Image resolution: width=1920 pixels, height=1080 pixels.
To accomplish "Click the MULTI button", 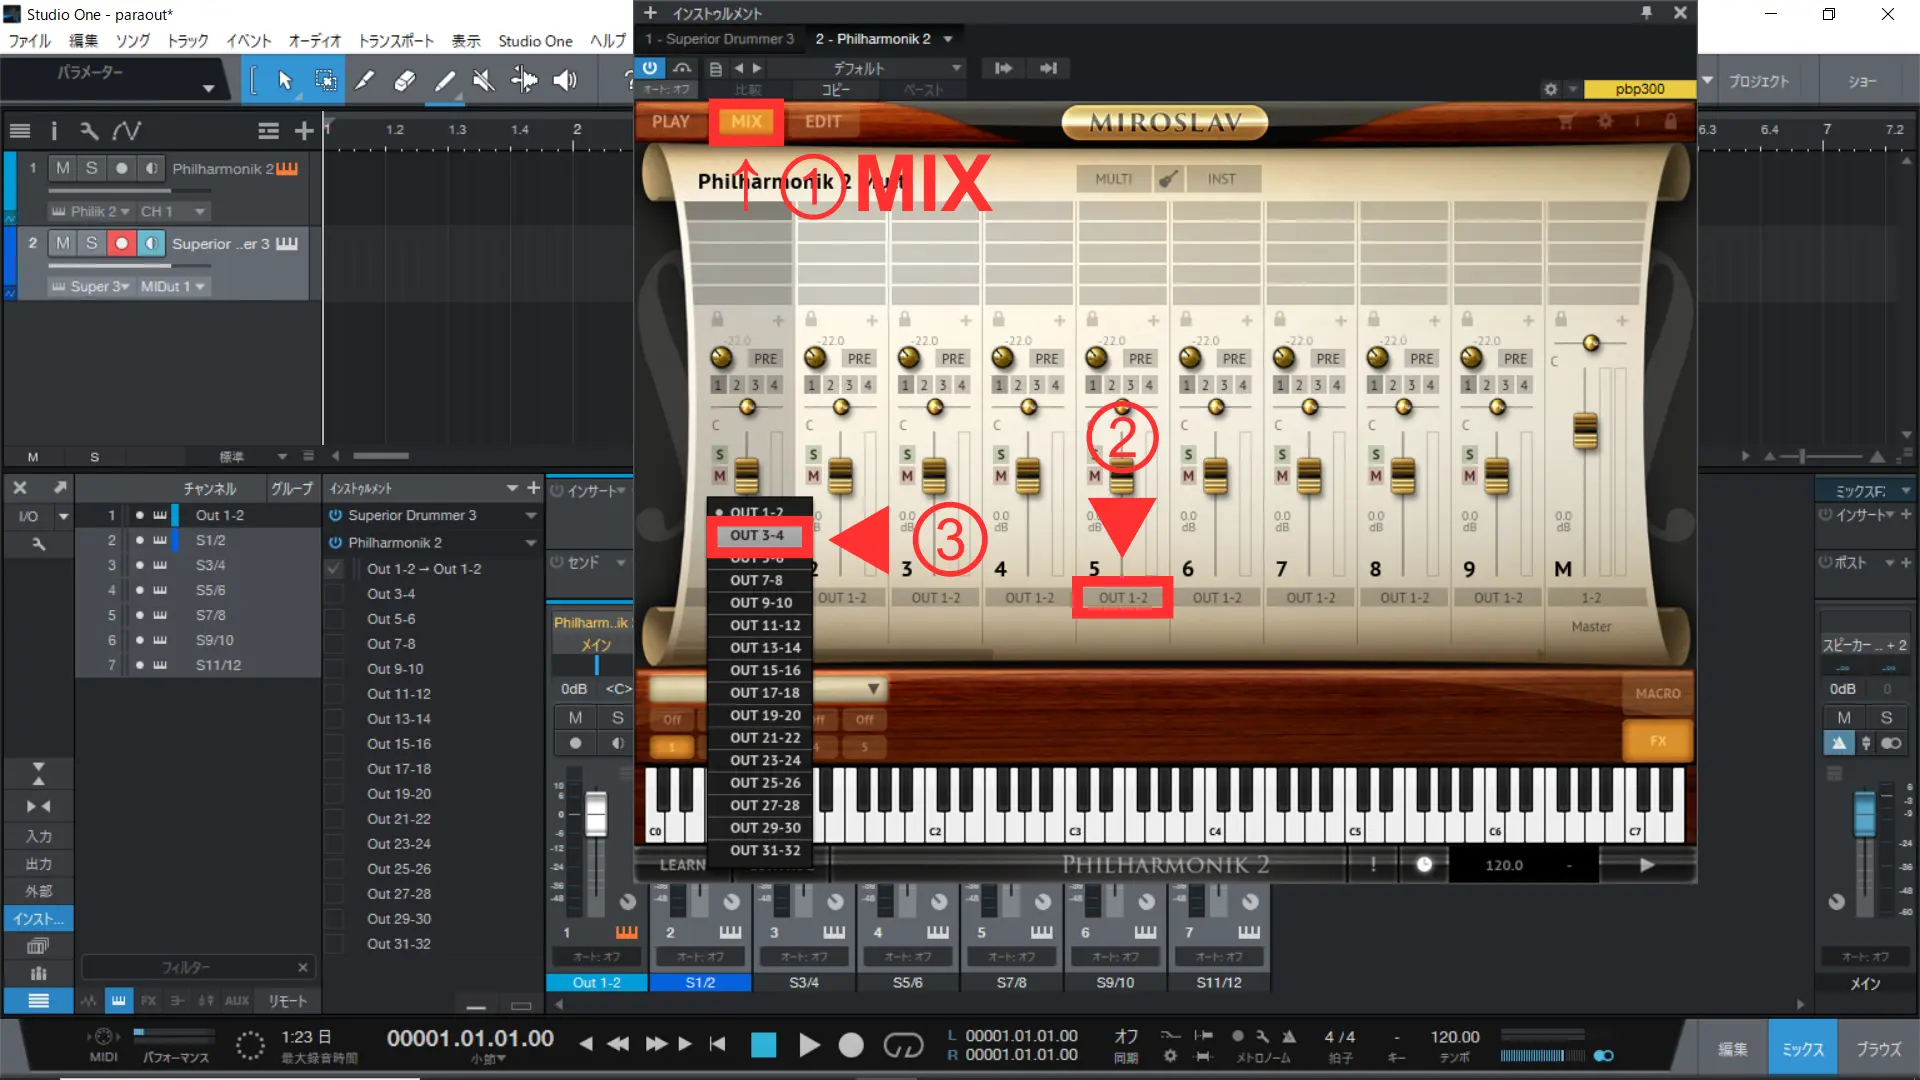I will click(1113, 178).
